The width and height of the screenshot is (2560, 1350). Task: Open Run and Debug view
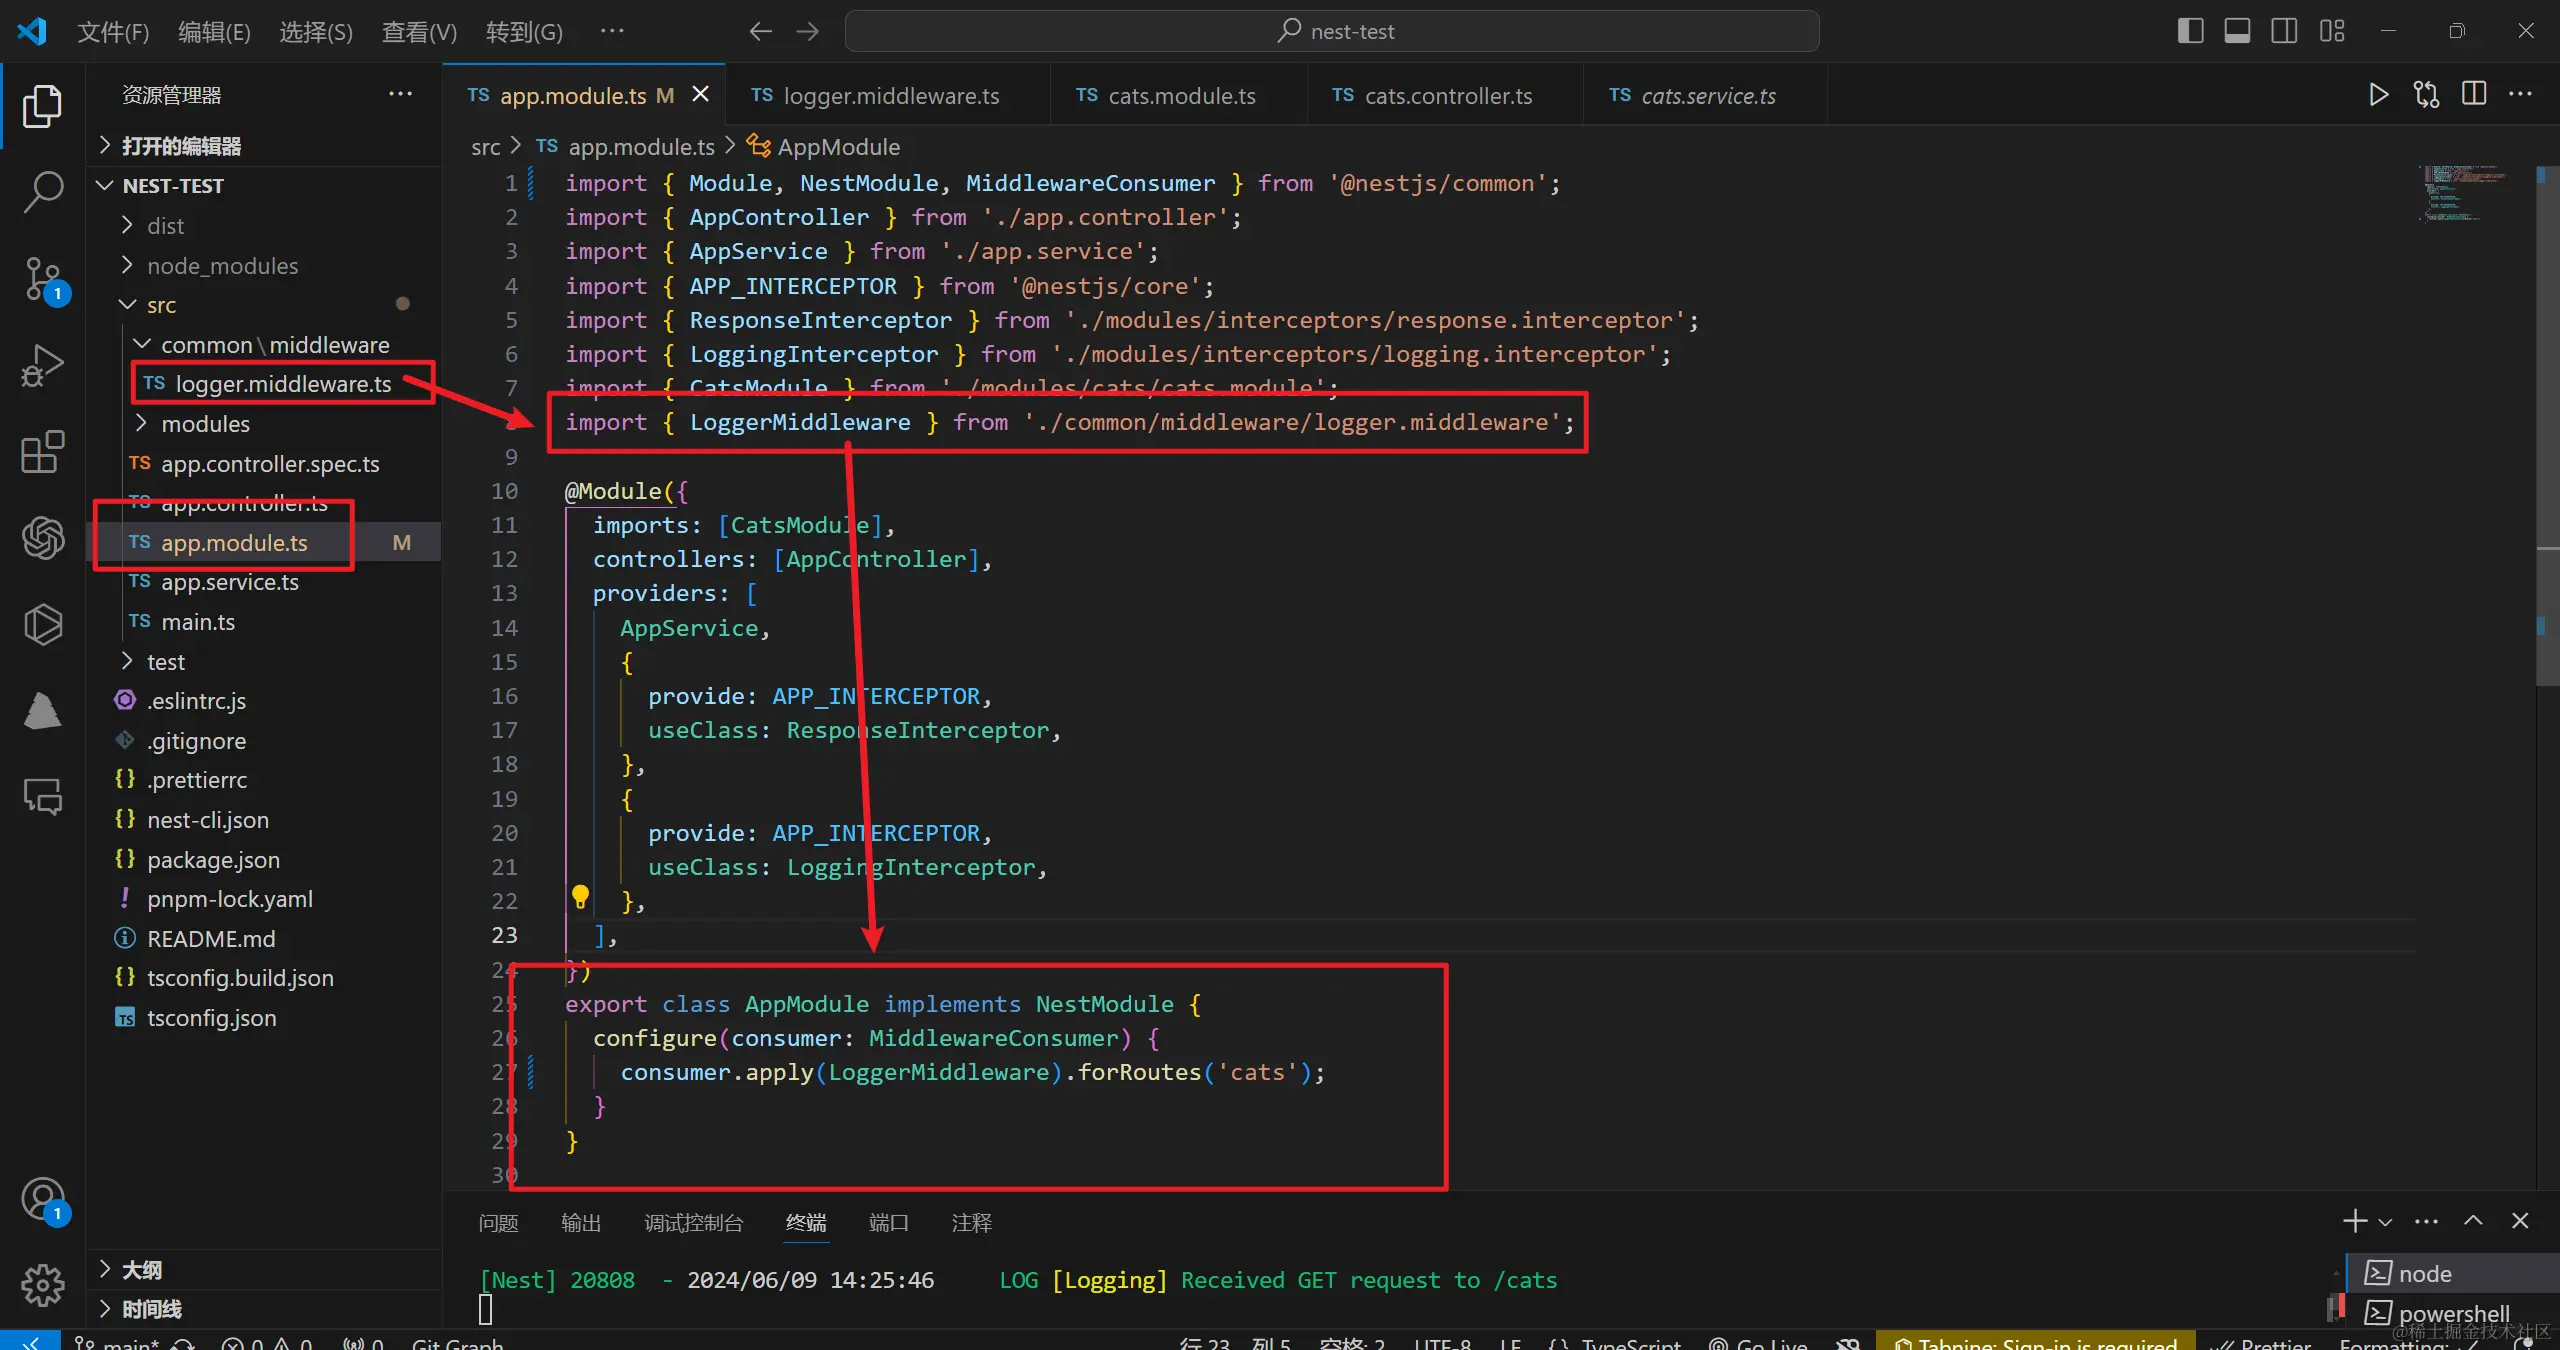pos(42,365)
